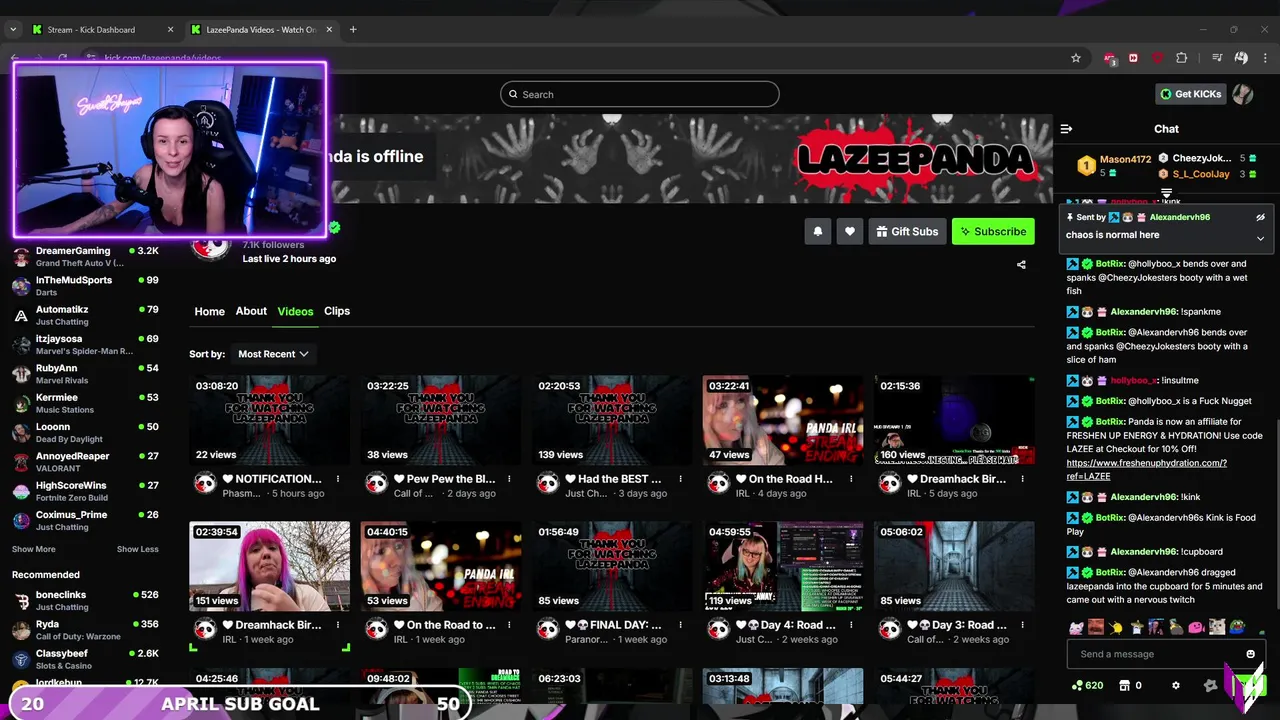Open DreamerGaming channel in sidebar
The height and width of the screenshot is (720, 1280).
click(x=85, y=256)
